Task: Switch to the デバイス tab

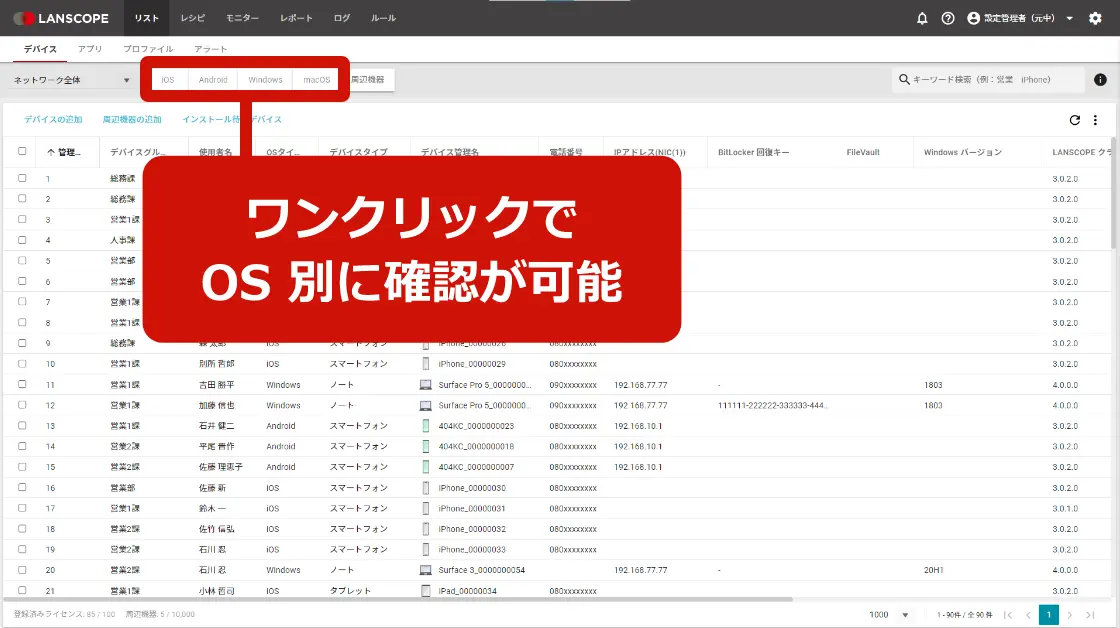Action: point(40,49)
